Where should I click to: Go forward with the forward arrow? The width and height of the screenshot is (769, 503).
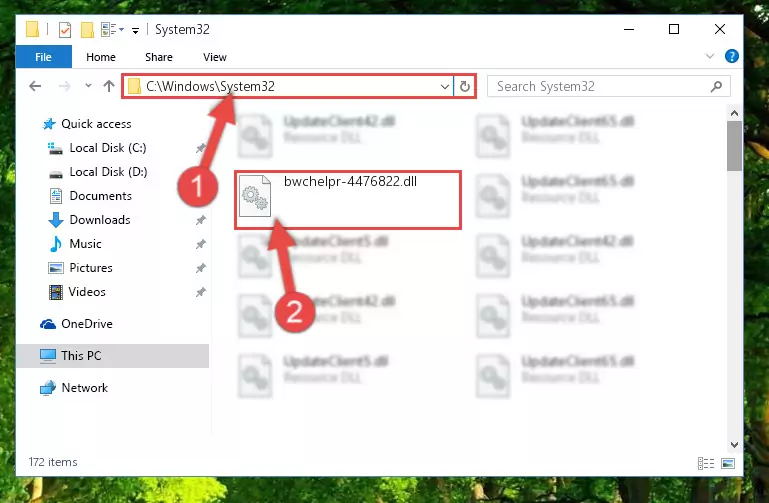pos(64,86)
